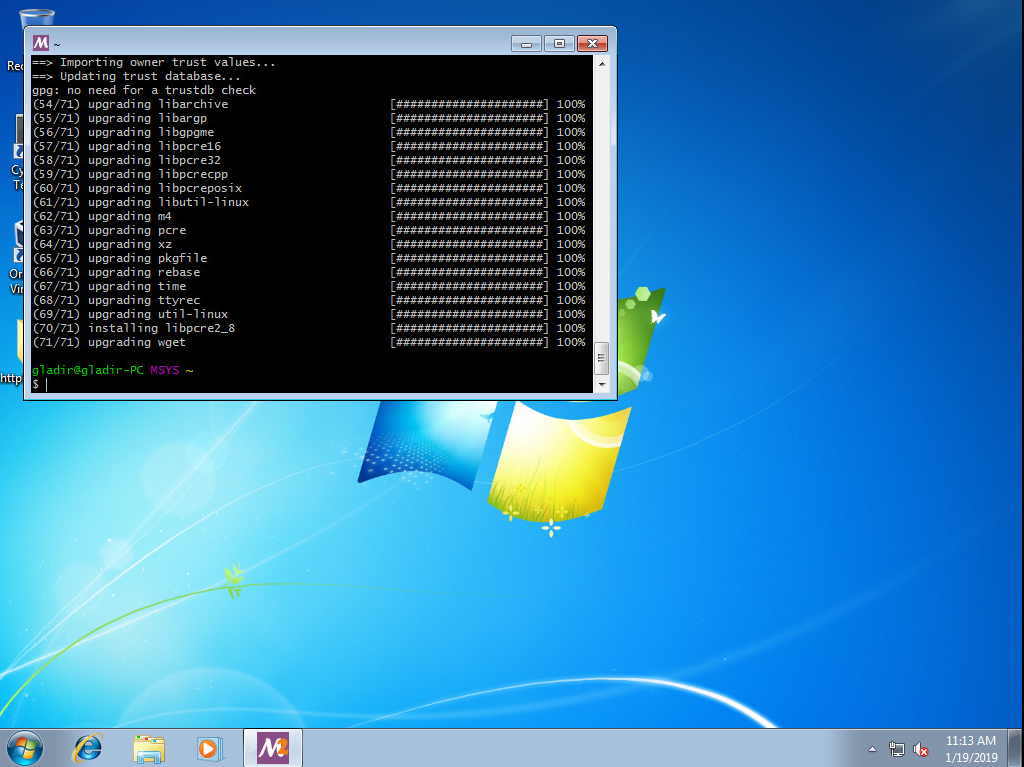This screenshot has height=767, width=1024.
Task: Click the terminal scrollbar down arrow
Action: [601, 384]
